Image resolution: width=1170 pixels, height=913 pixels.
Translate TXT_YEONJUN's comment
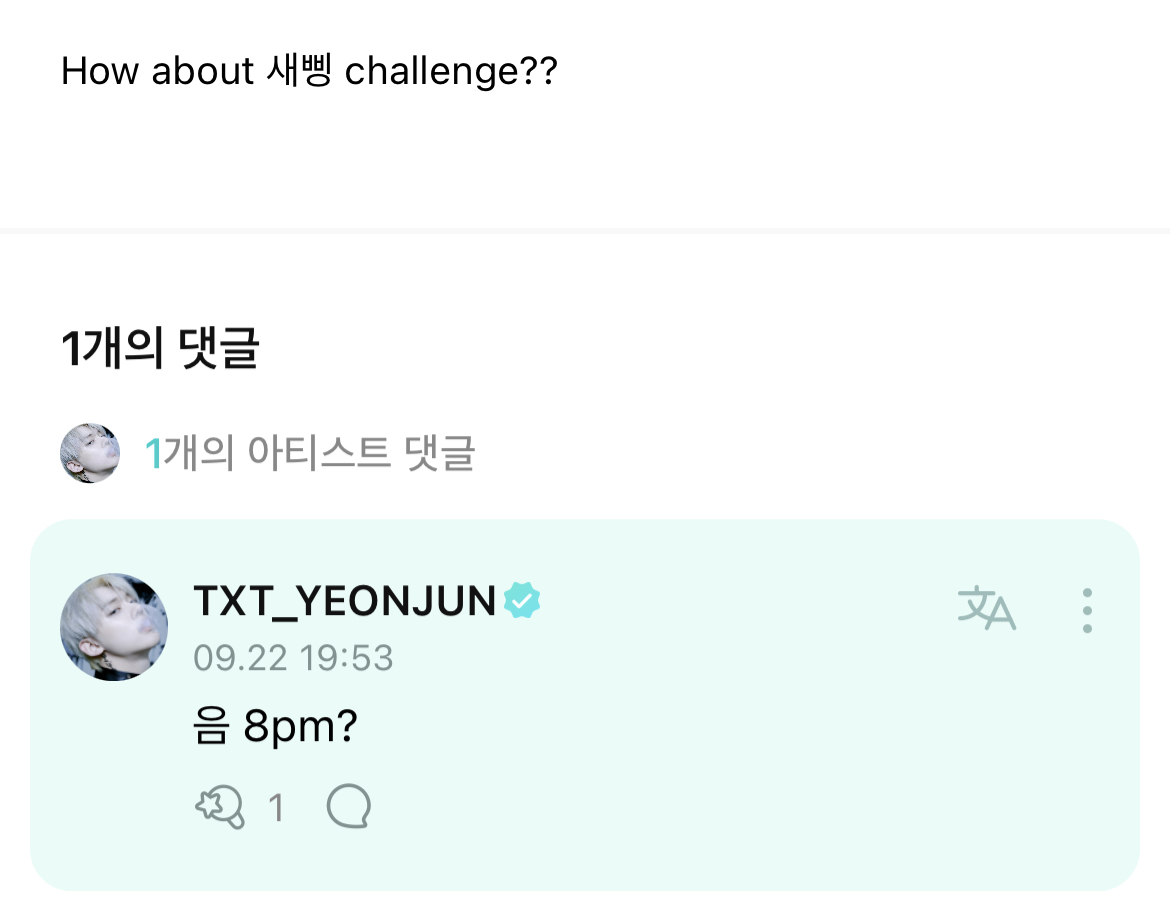pos(986,608)
